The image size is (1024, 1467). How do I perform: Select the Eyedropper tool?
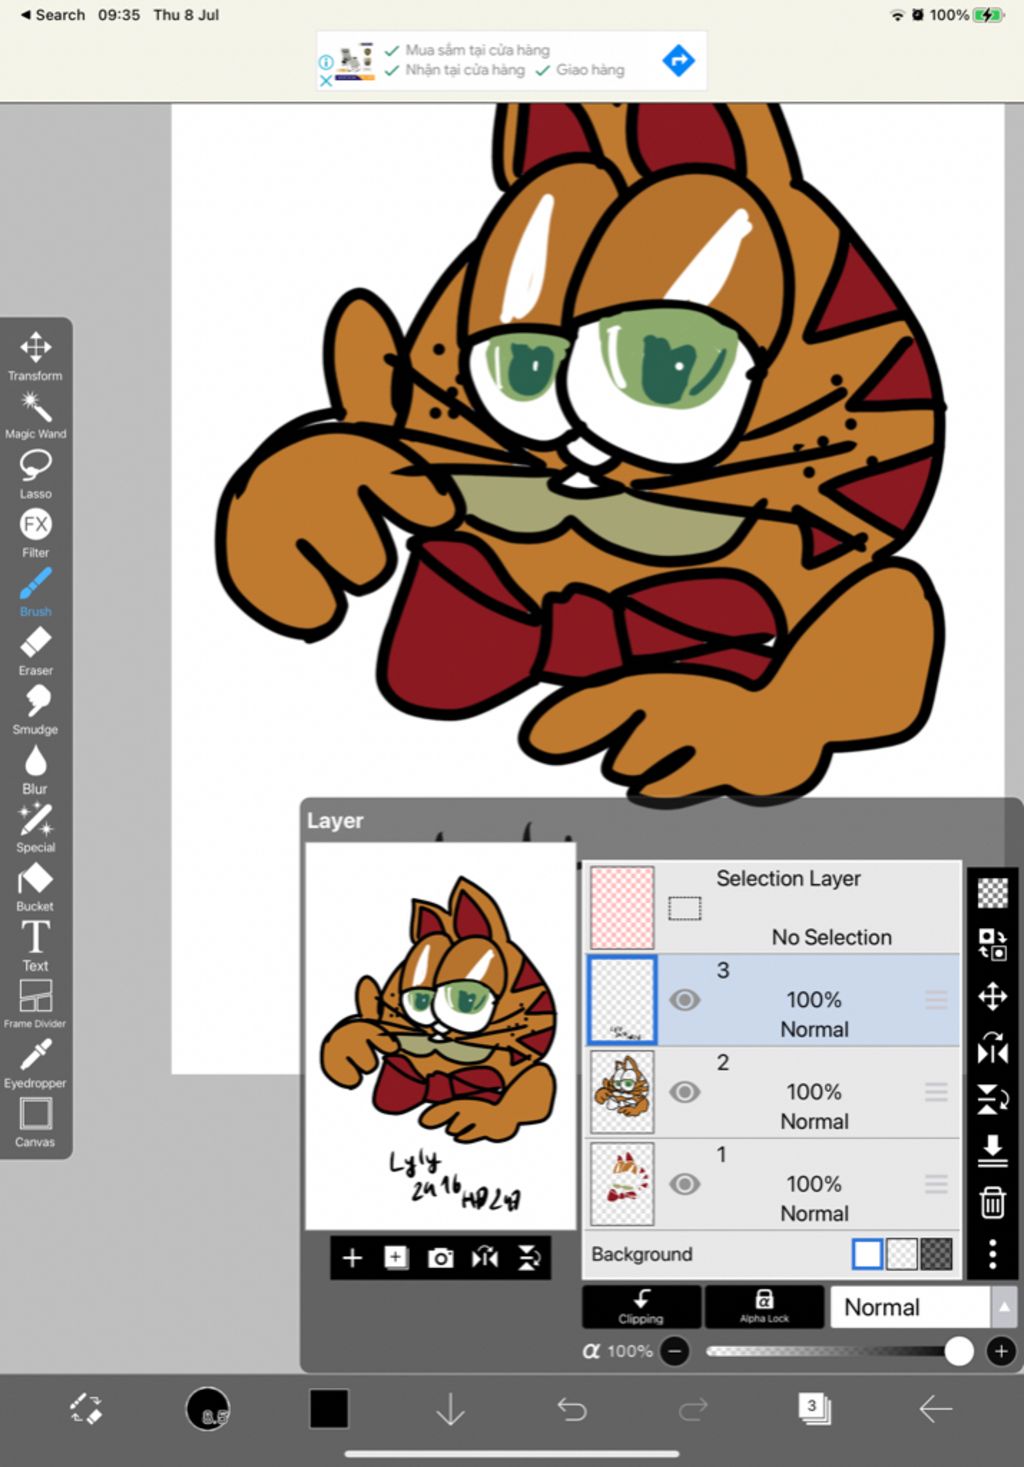point(35,1063)
